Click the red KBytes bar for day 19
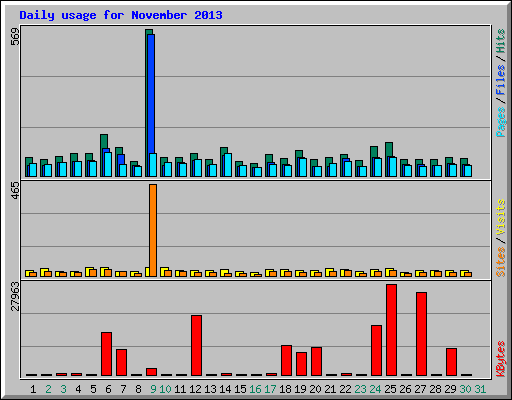Image resolution: width=512 pixels, height=400 pixels. click(x=301, y=364)
